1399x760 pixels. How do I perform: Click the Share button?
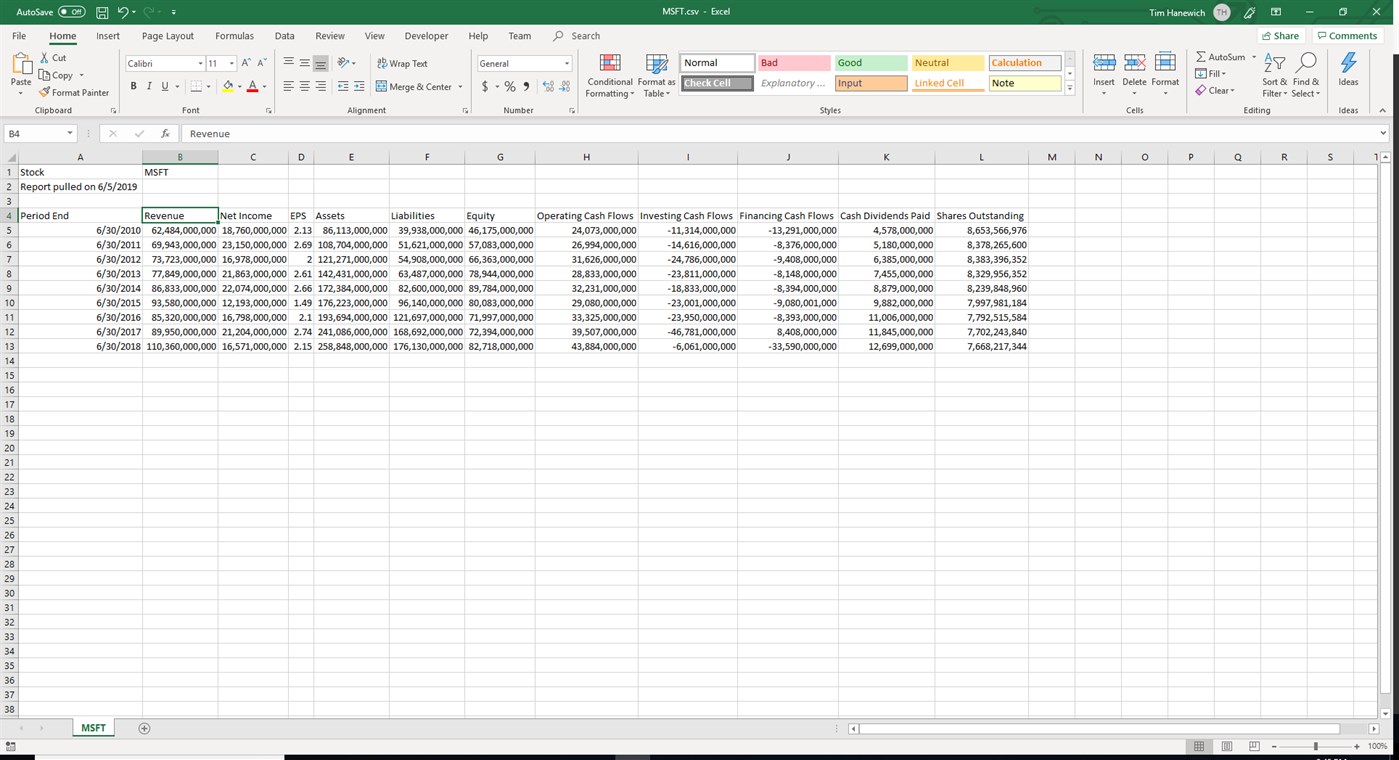click(x=1281, y=36)
